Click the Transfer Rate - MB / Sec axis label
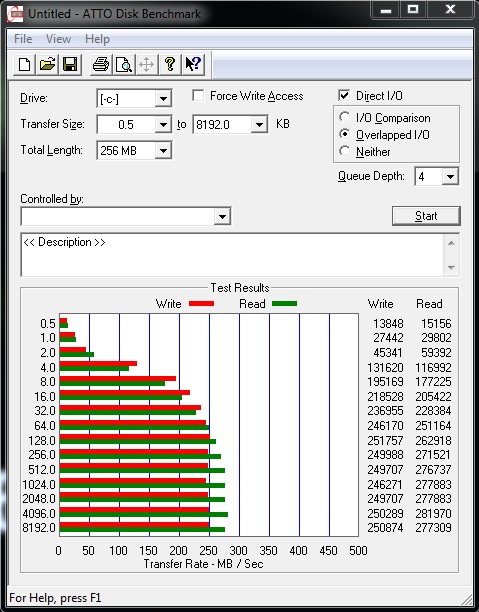Screen dimensions: 479x612 coord(203,564)
